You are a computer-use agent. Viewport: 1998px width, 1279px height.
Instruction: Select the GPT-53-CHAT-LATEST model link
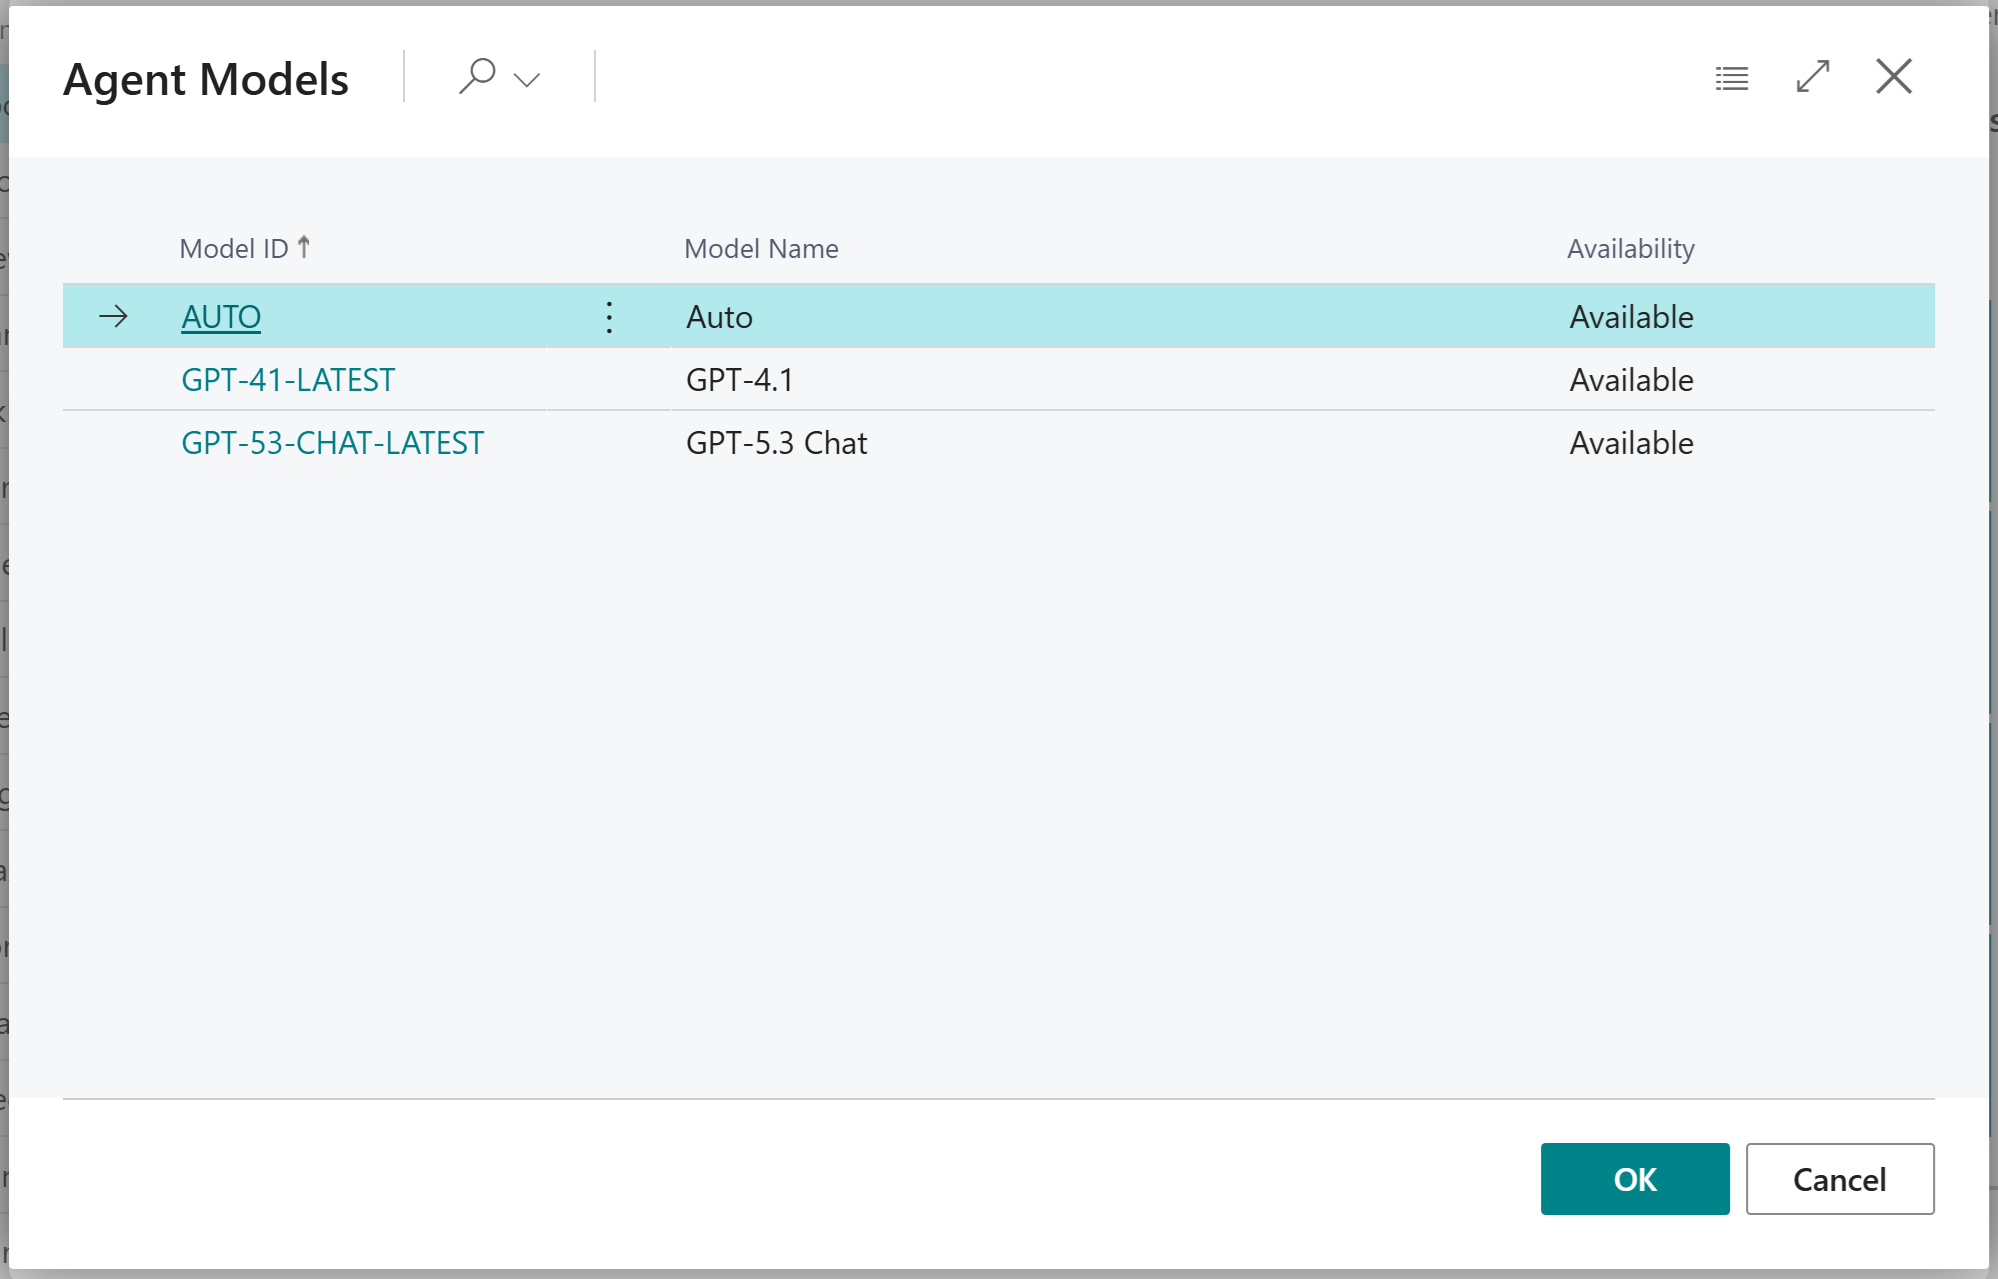pyautogui.click(x=332, y=443)
